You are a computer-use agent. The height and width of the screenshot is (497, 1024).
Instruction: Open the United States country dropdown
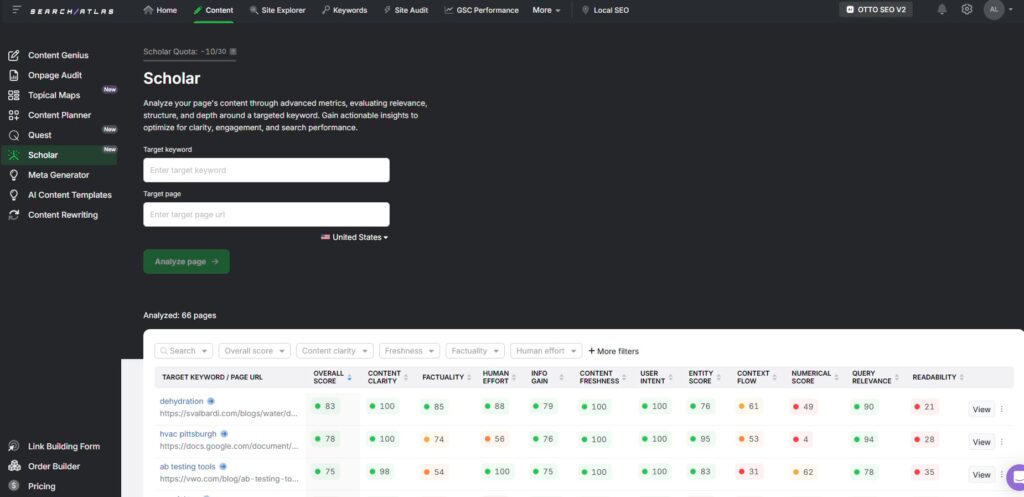coord(354,237)
